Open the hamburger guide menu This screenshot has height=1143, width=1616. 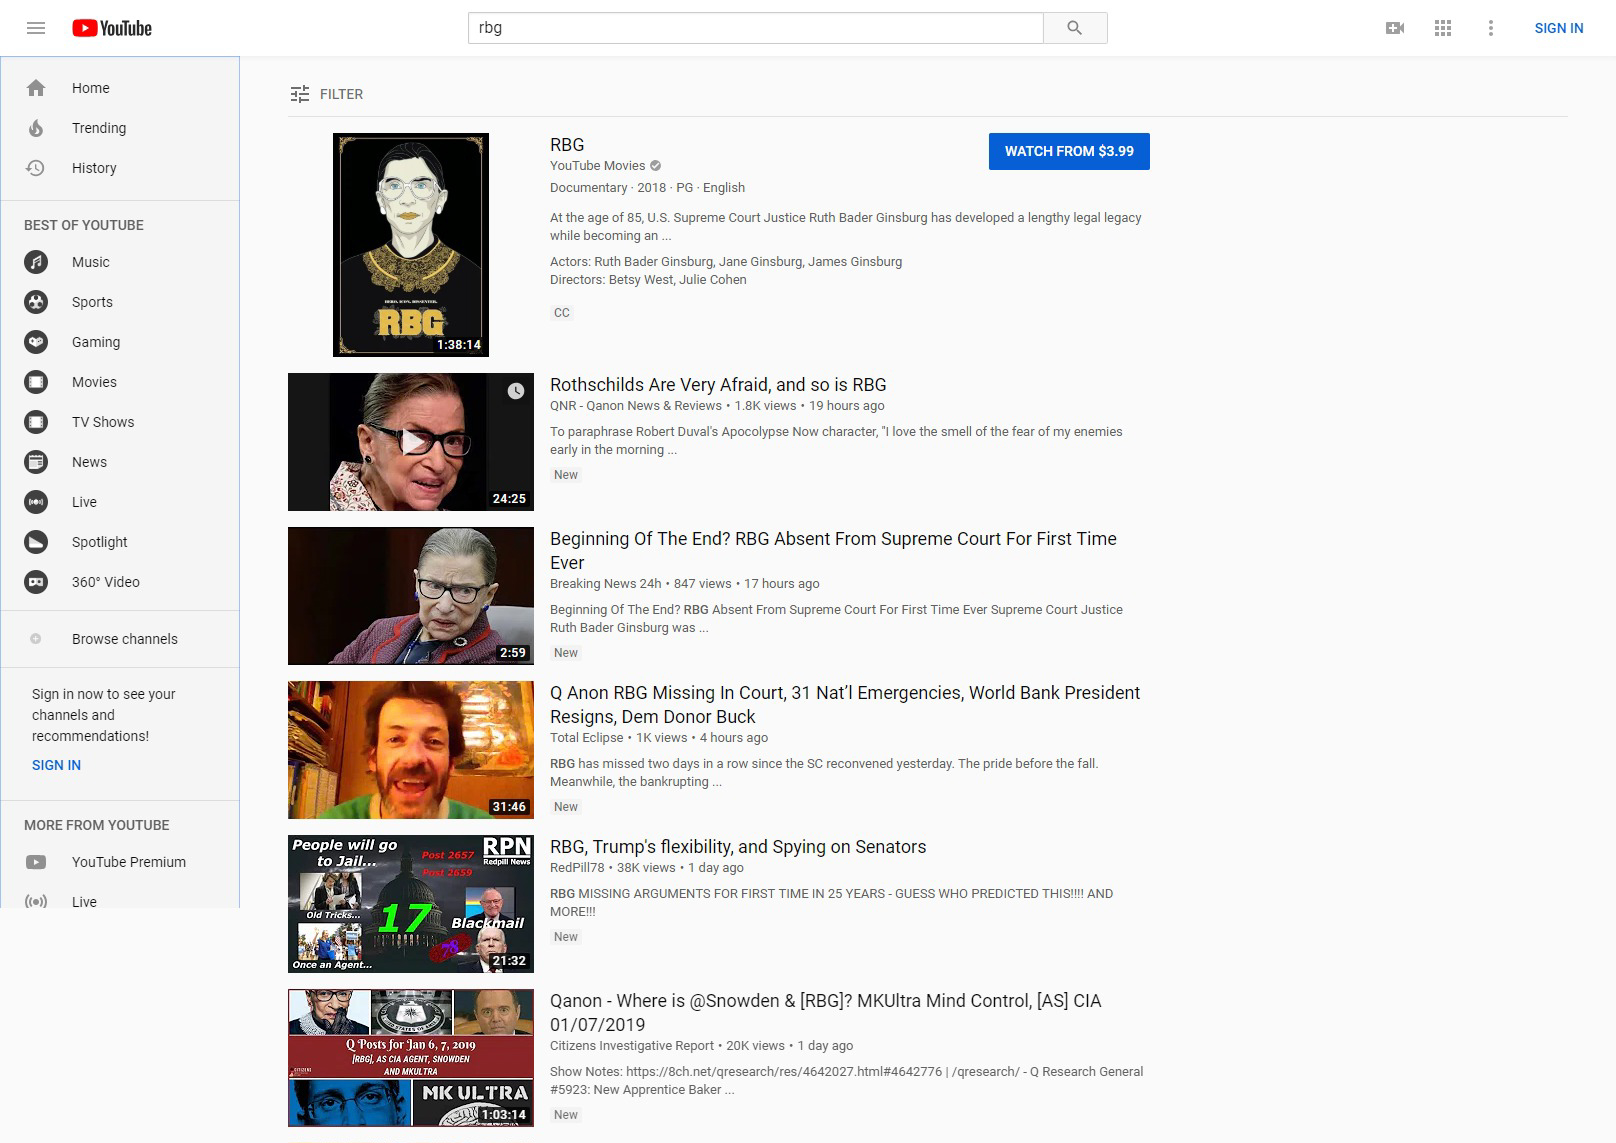(36, 28)
